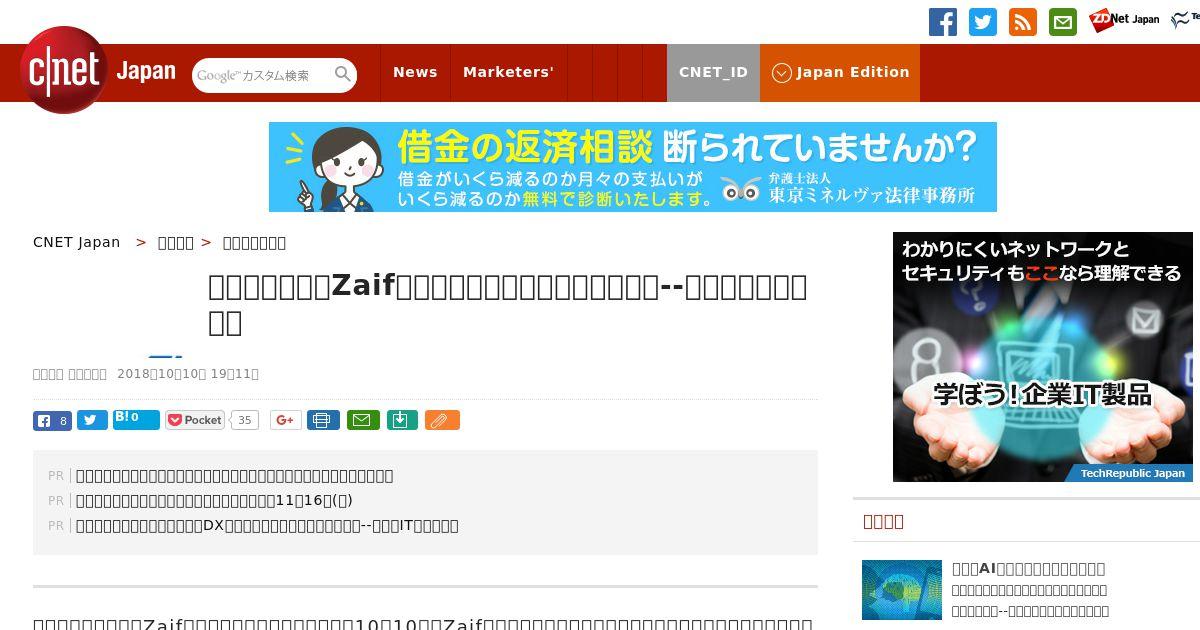
Task: Email the article using the green envelope icon
Action: pos(363,420)
